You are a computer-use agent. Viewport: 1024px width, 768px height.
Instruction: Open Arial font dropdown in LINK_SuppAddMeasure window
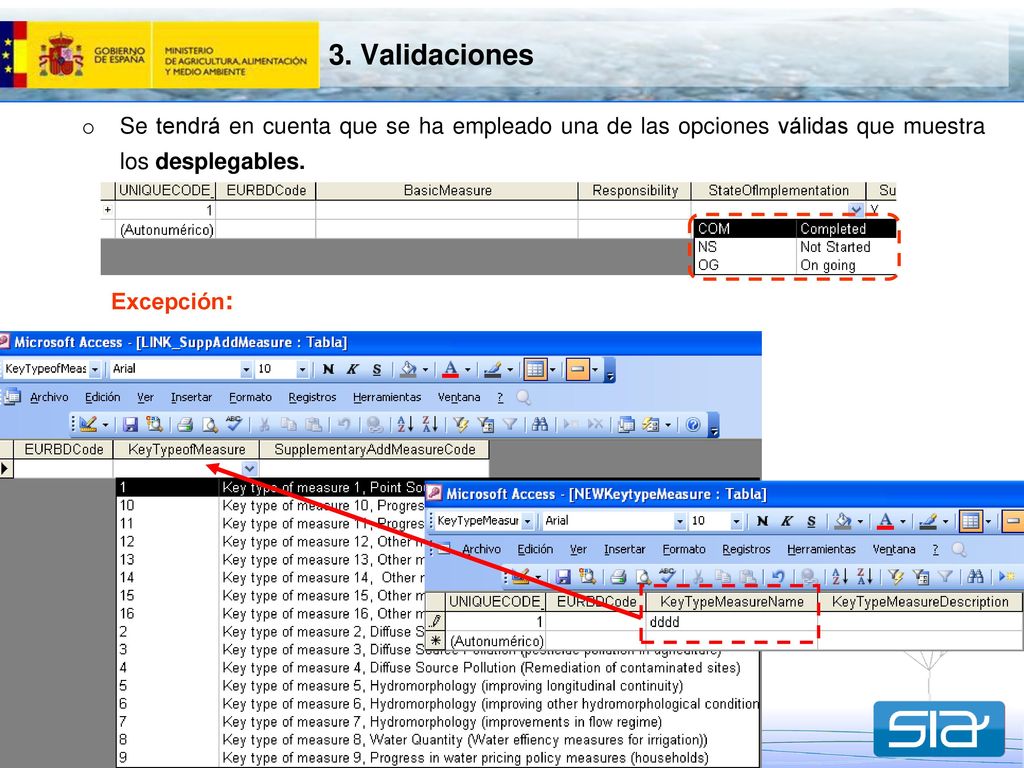246,370
